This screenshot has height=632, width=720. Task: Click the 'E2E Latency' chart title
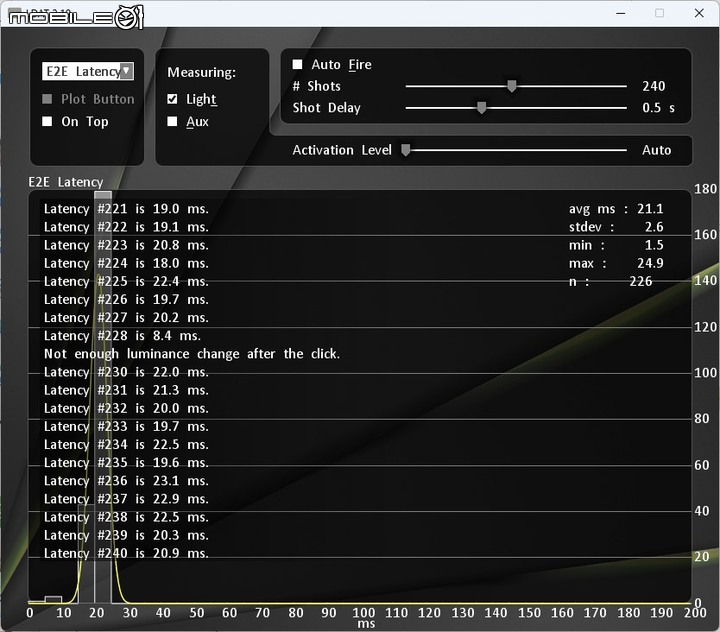point(66,182)
